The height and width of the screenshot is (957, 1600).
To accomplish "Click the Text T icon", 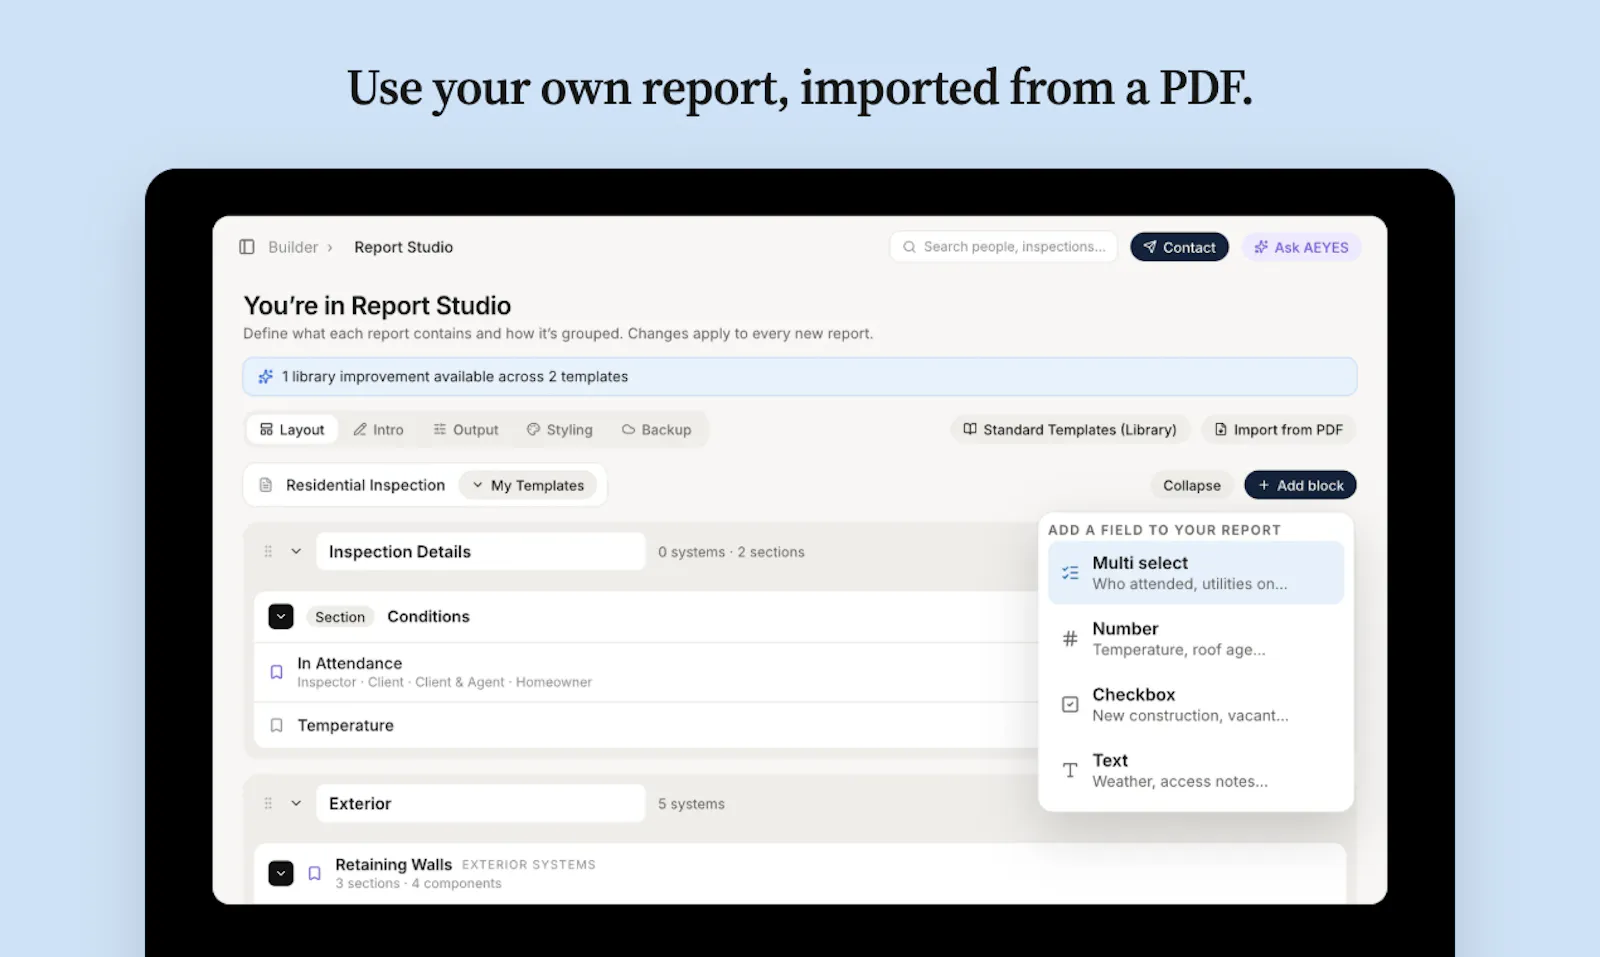I will [x=1070, y=770].
